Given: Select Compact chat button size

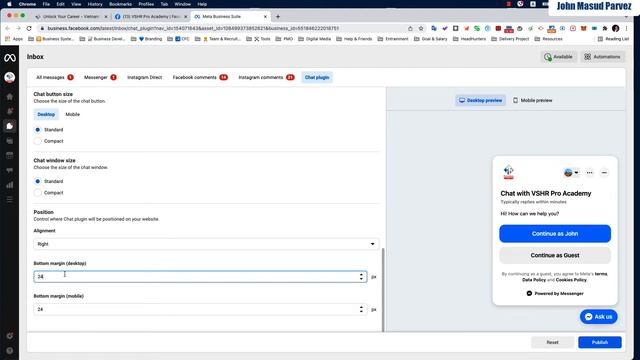Looking at the screenshot, I should click(38, 141).
